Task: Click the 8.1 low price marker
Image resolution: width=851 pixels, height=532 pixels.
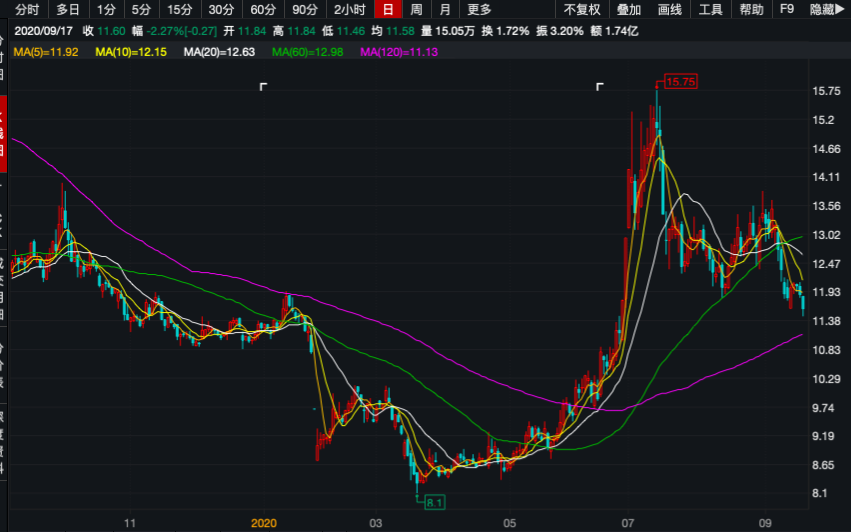Action: [x=433, y=502]
